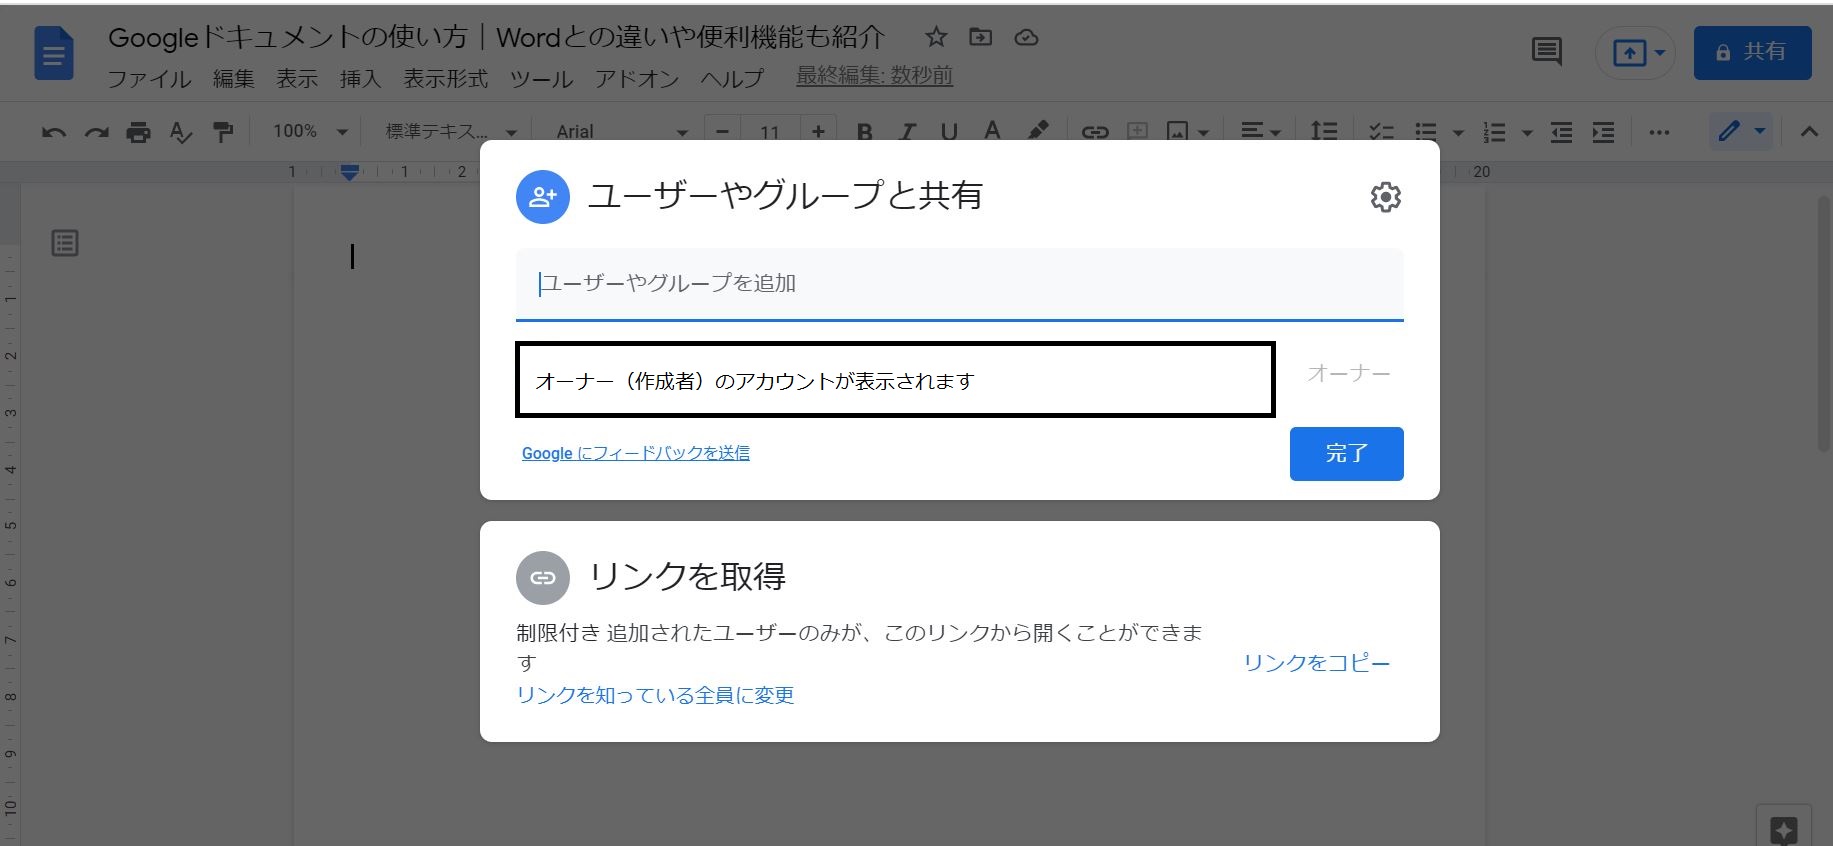The width and height of the screenshot is (1833, 846).
Task: Open the 表示形式 menu
Action: (x=446, y=78)
